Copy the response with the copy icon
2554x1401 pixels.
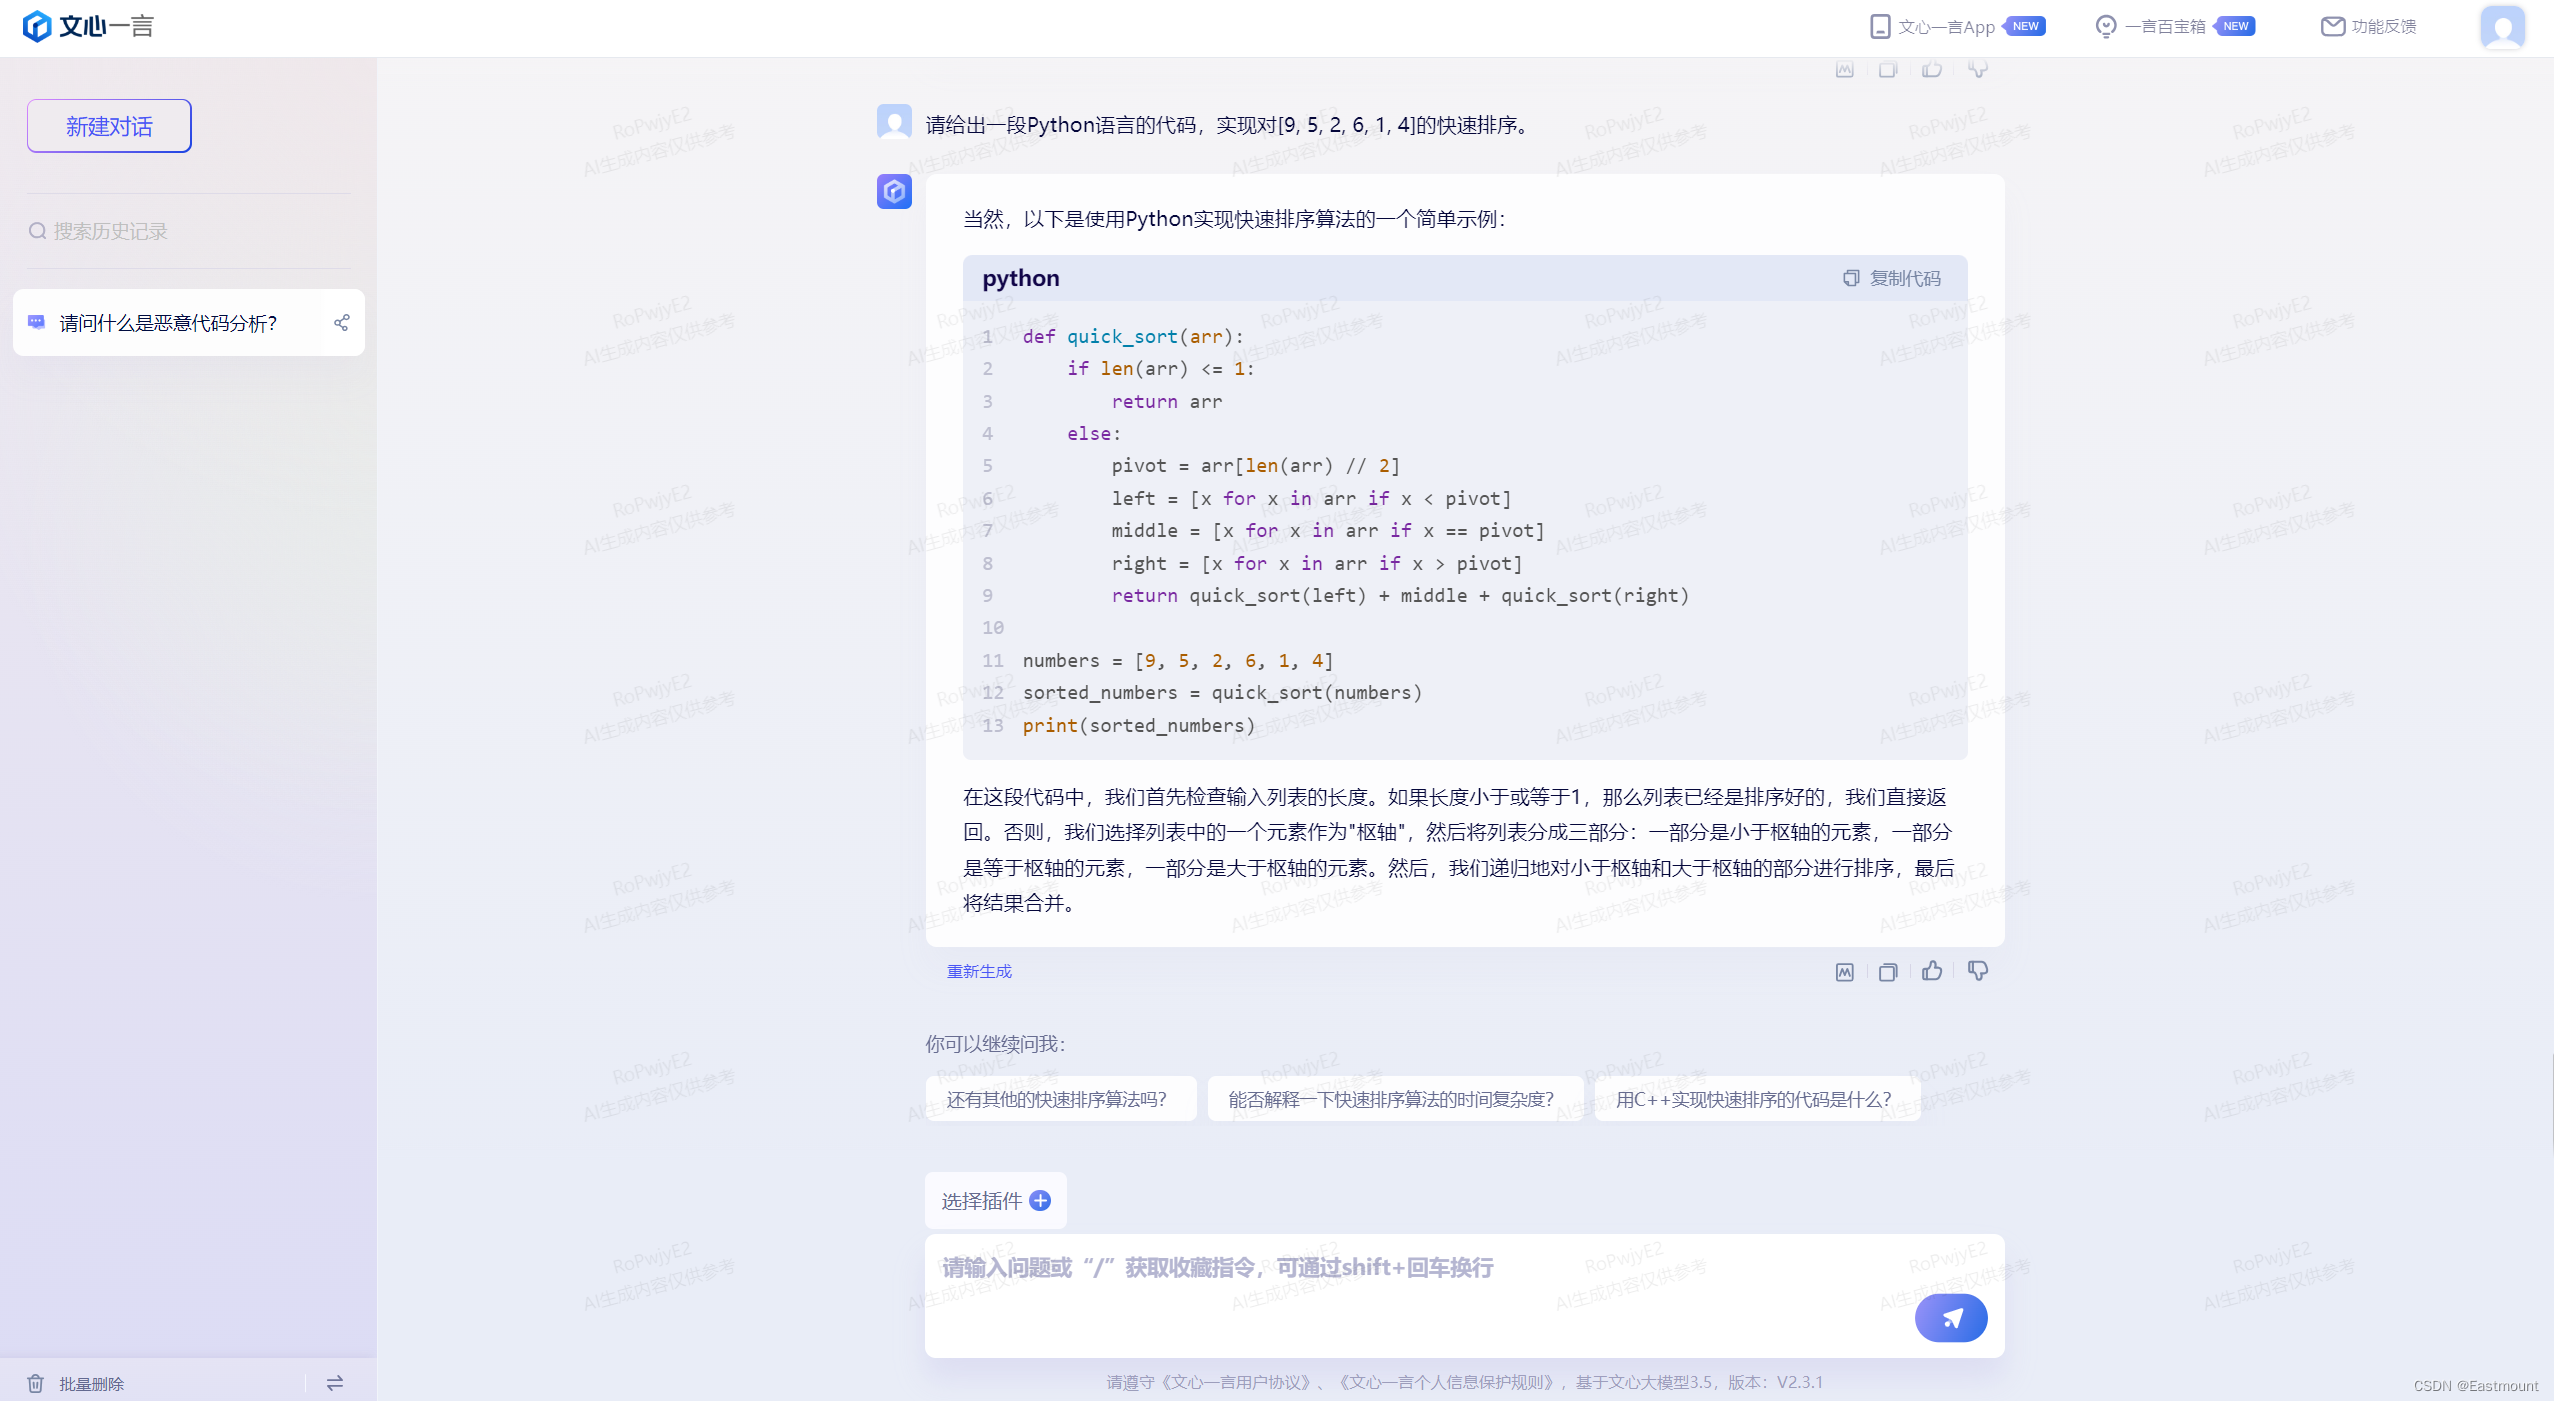point(1888,972)
